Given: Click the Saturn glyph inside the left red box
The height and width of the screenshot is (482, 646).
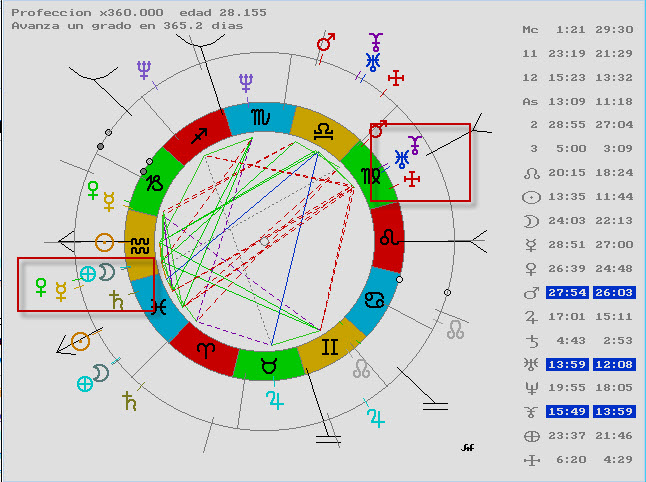Looking at the screenshot, I should pyautogui.click(x=117, y=298).
